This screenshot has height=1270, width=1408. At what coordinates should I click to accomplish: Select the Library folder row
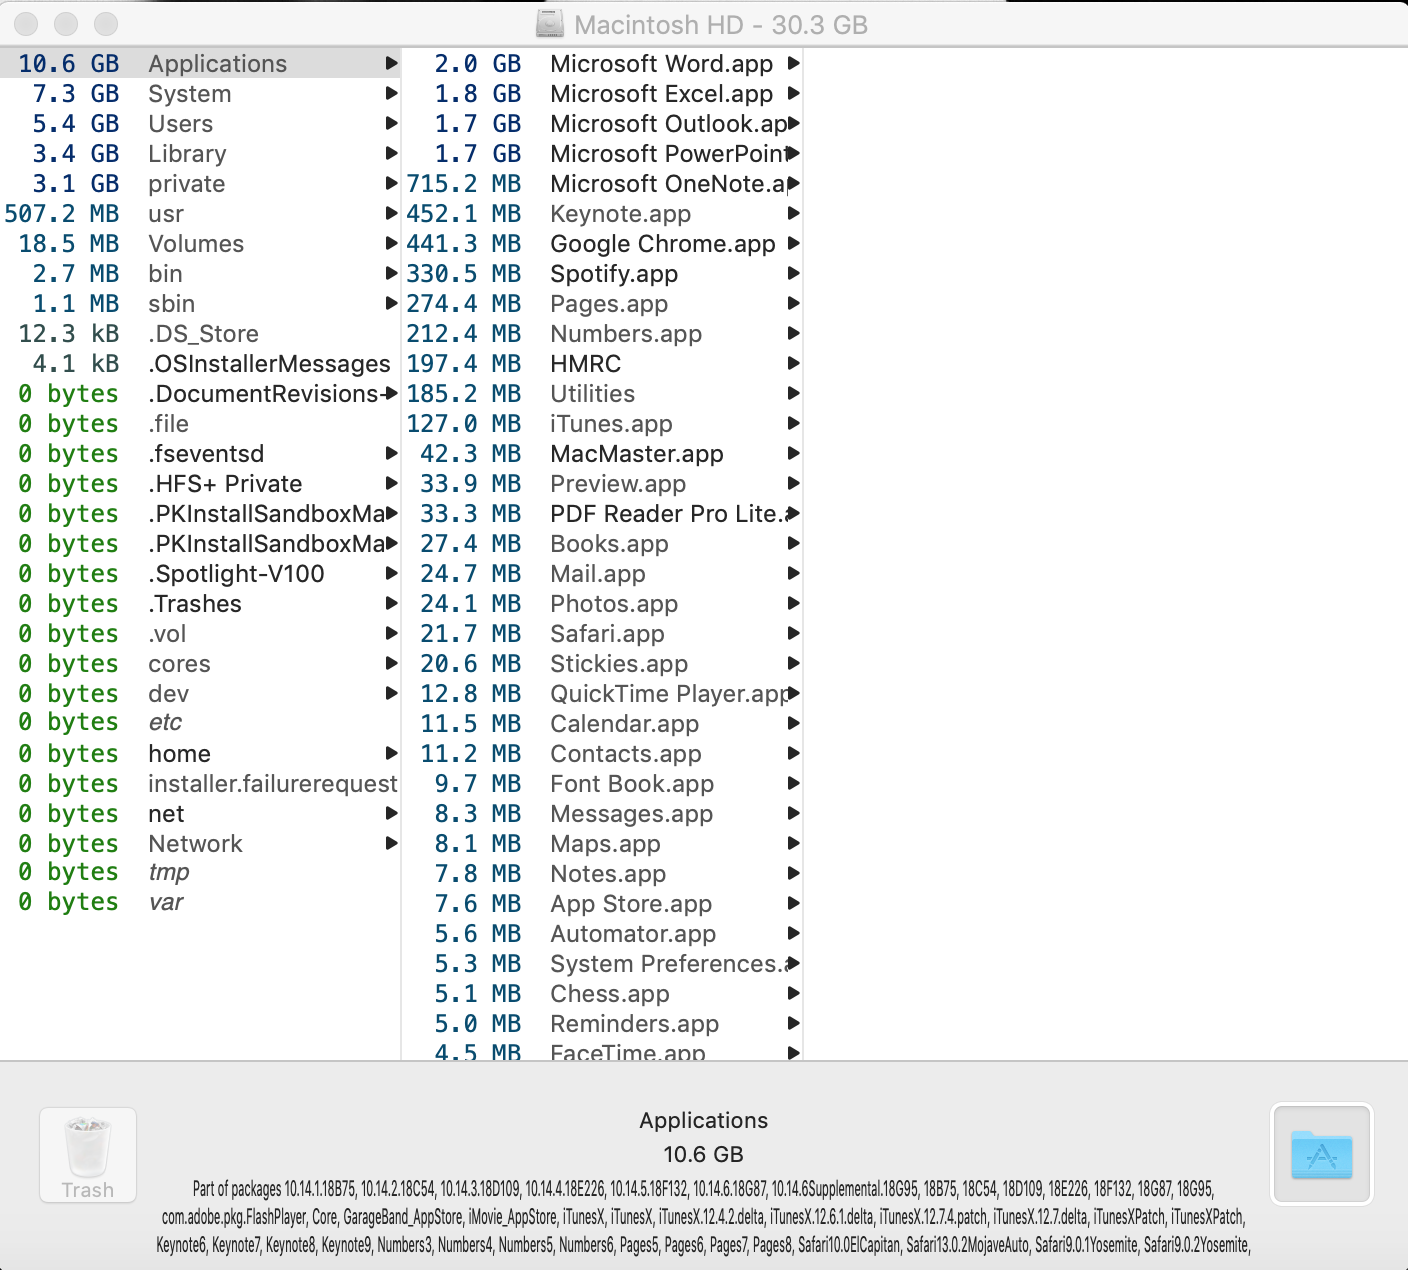point(200,154)
